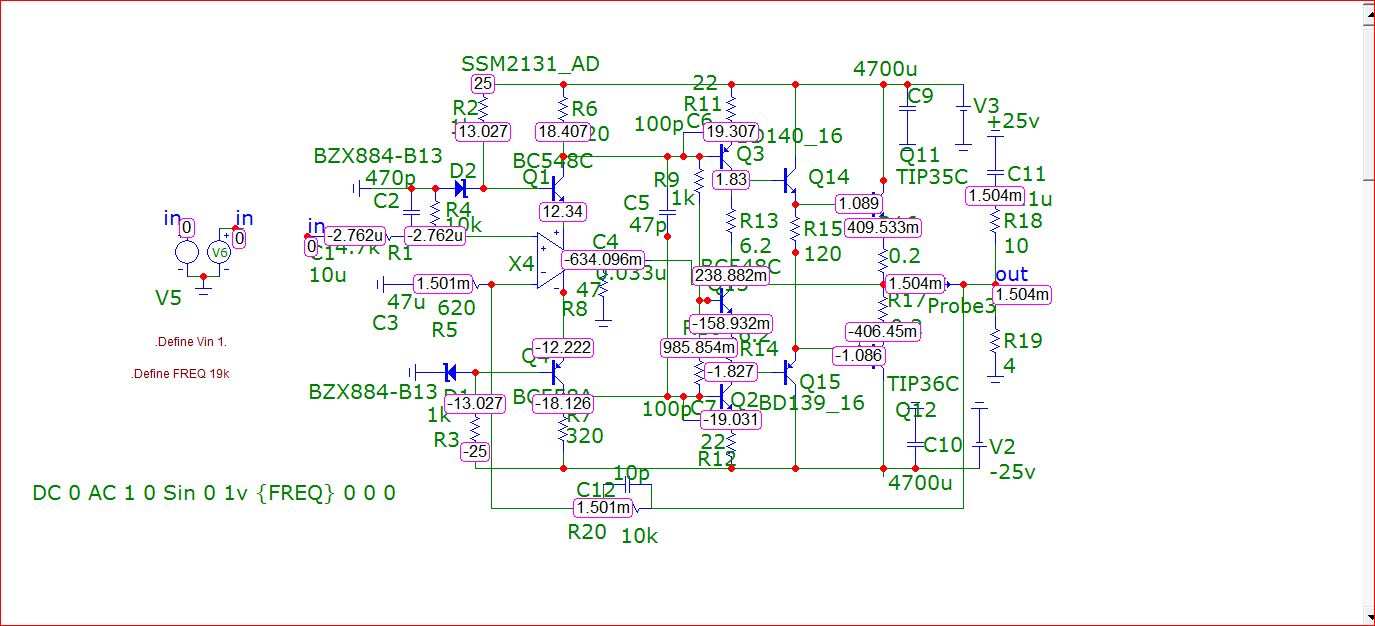Select the R2 resistor symbol
Image resolution: width=1375 pixels, height=626 pixels.
point(482,107)
